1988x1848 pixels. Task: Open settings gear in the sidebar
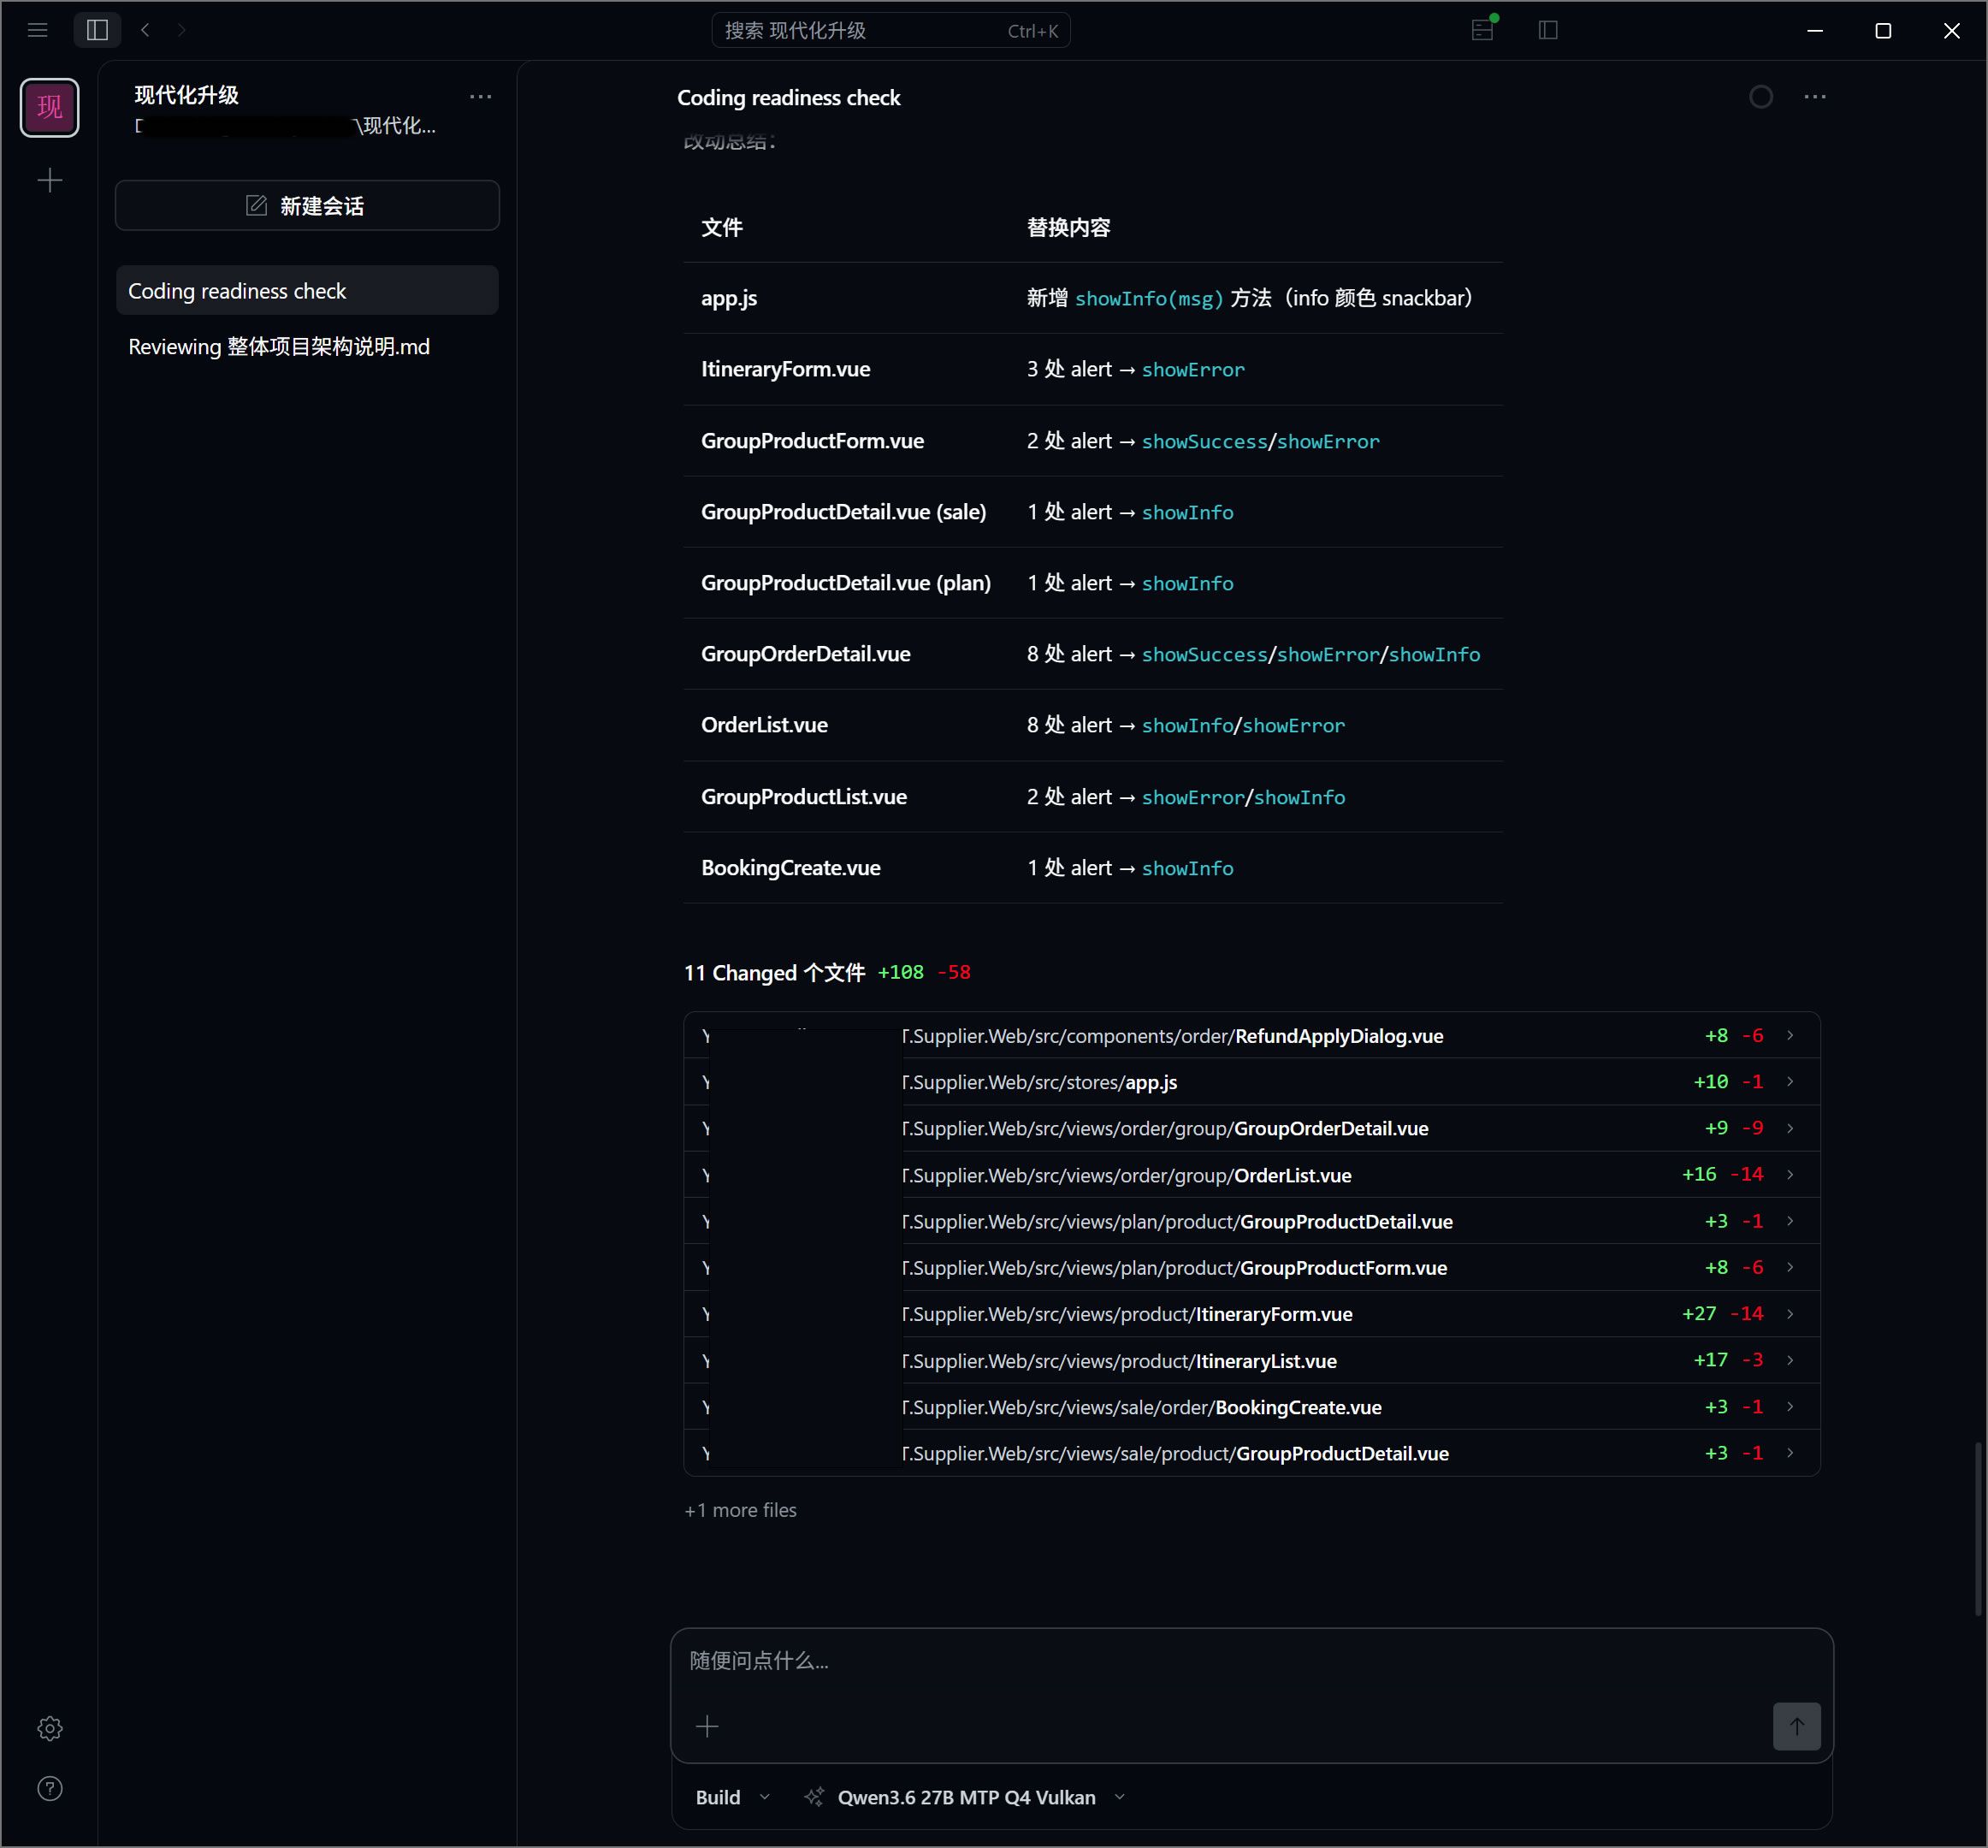(x=50, y=1728)
